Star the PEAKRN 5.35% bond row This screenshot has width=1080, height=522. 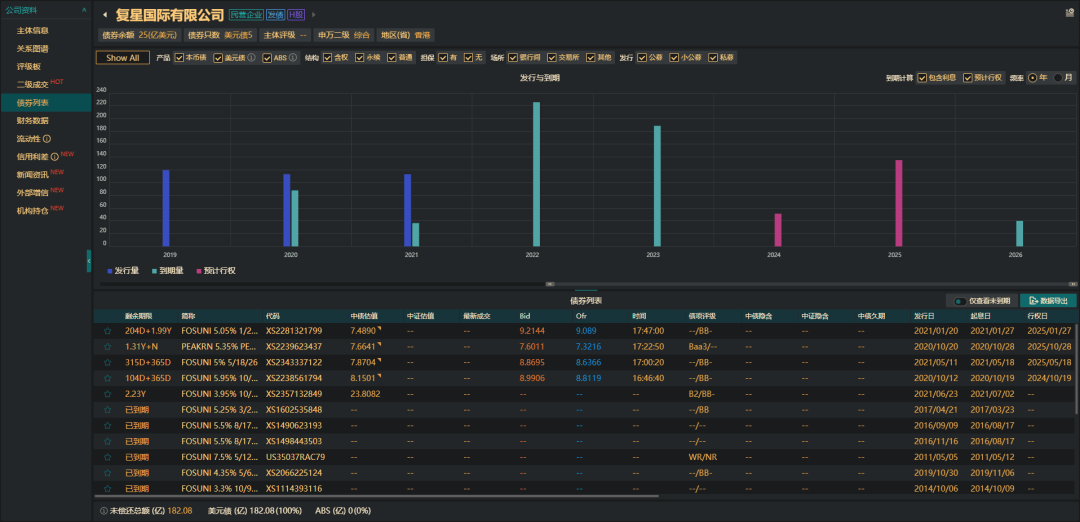(107, 347)
